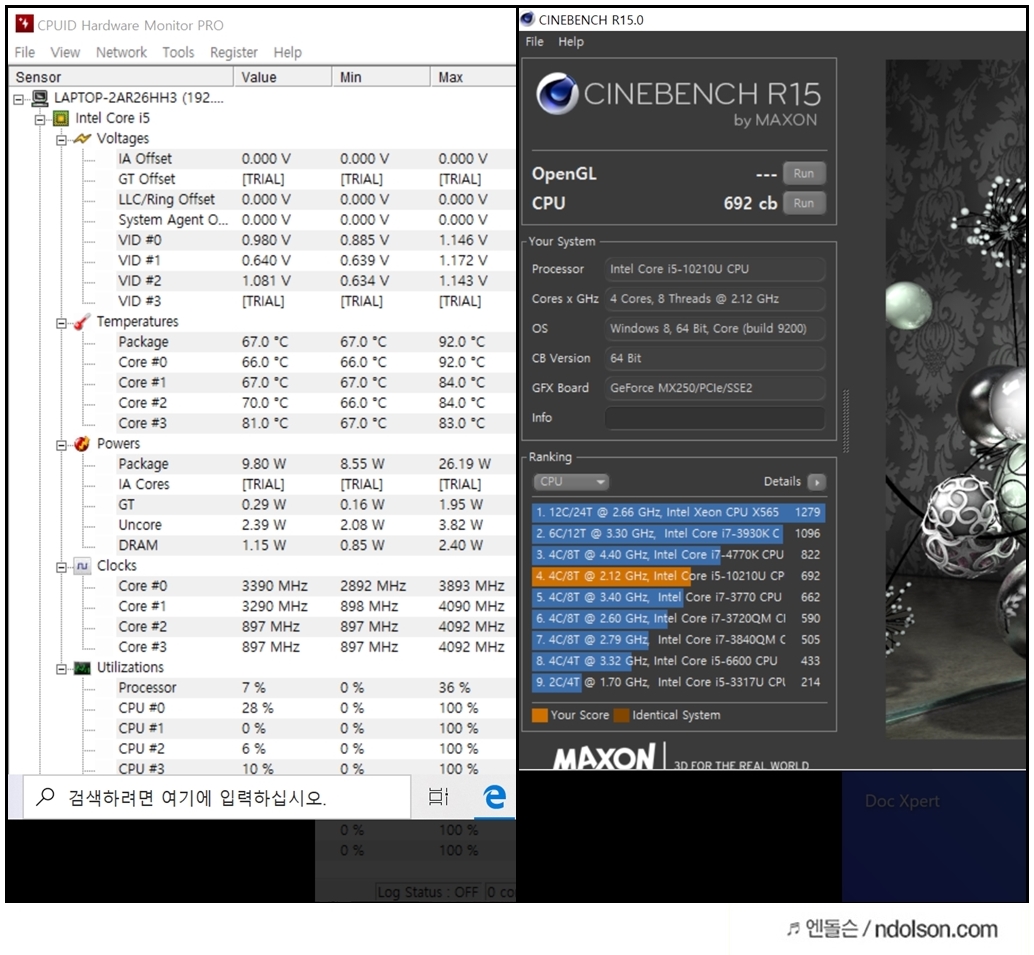This screenshot has height=955, width=1034.
Task: Select the IA Offset voltage row
Action: click(315, 159)
